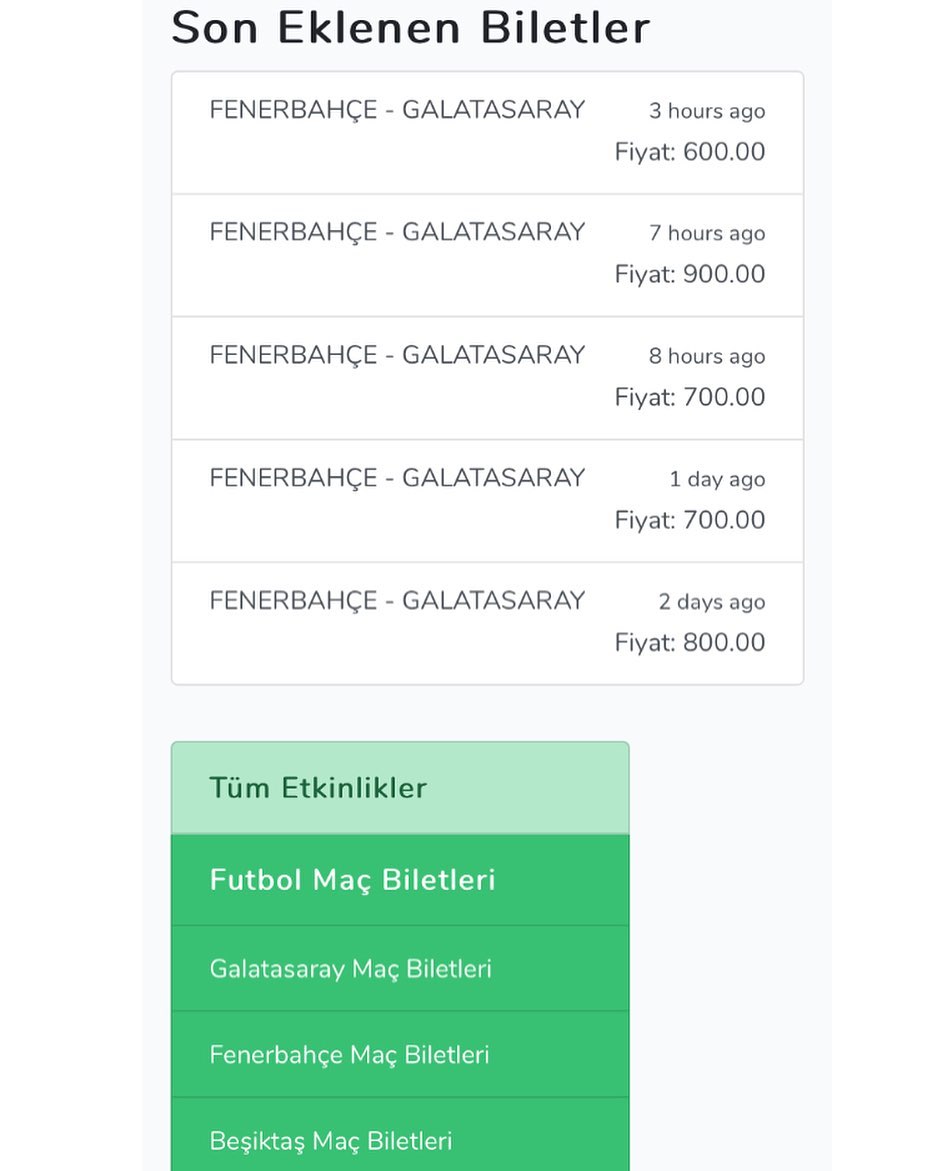Click price Fiyat: 700.00 in the 1 day ago row

point(690,520)
